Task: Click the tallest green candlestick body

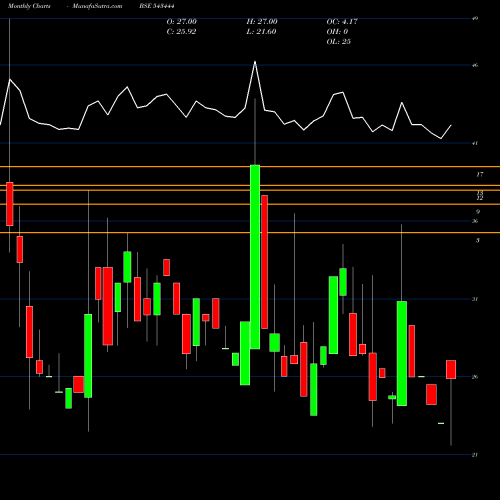Action: pyautogui.click(x=255, y=257)
